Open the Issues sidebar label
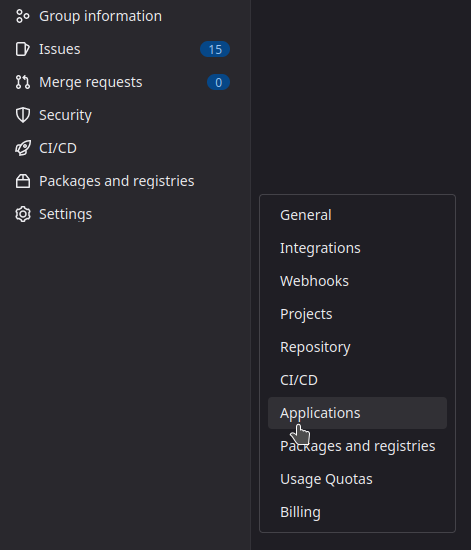This screenshot has width=471, height=550. tap(60, 49)
